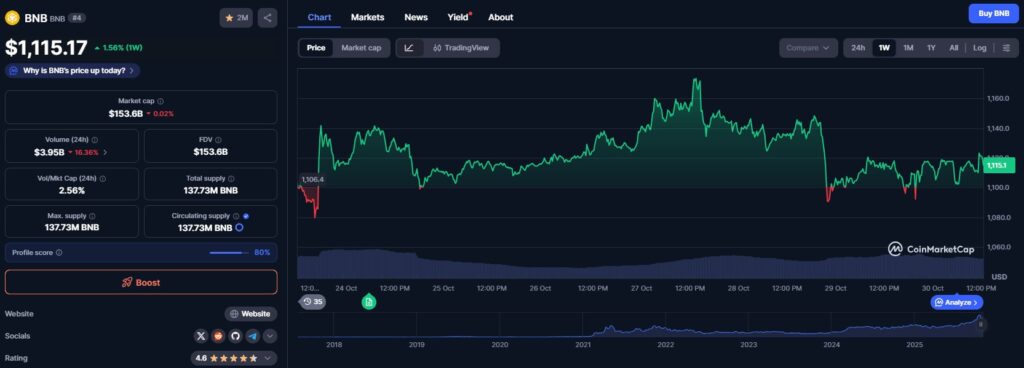Image resolution: width=1024 pixels, height=368 pixels.
Task: Open Why is BNB's price up today
Action: [72, 70]
